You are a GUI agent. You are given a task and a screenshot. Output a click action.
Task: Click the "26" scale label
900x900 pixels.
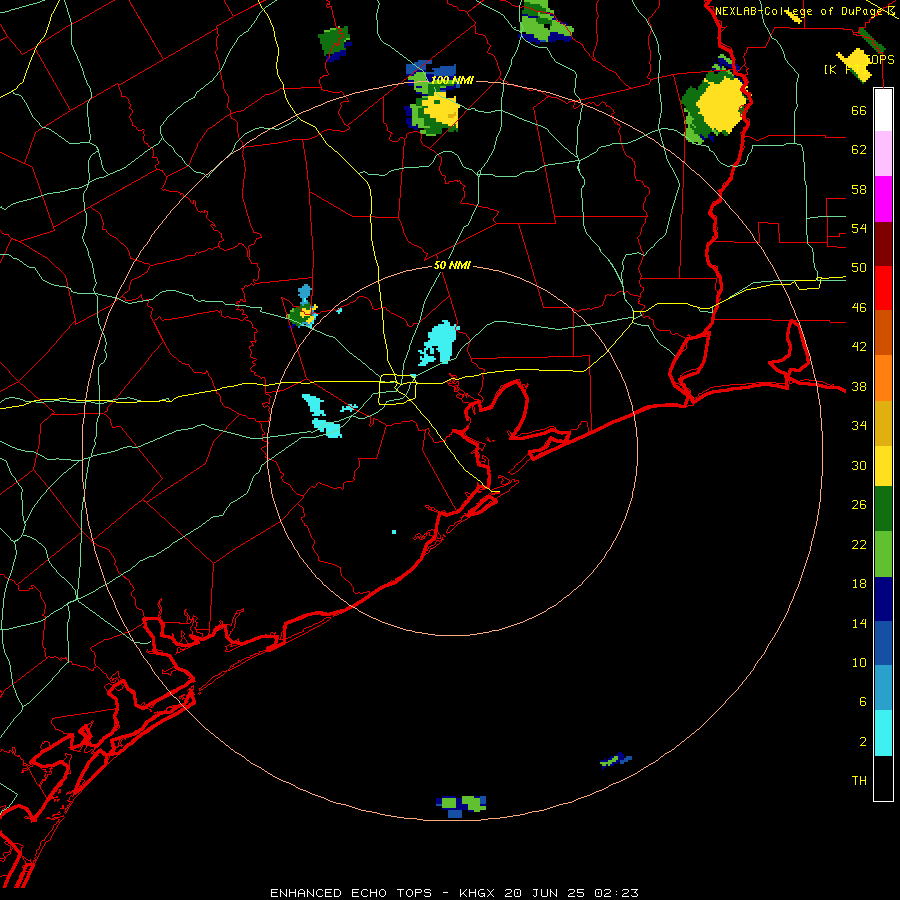tap(859, 505)
